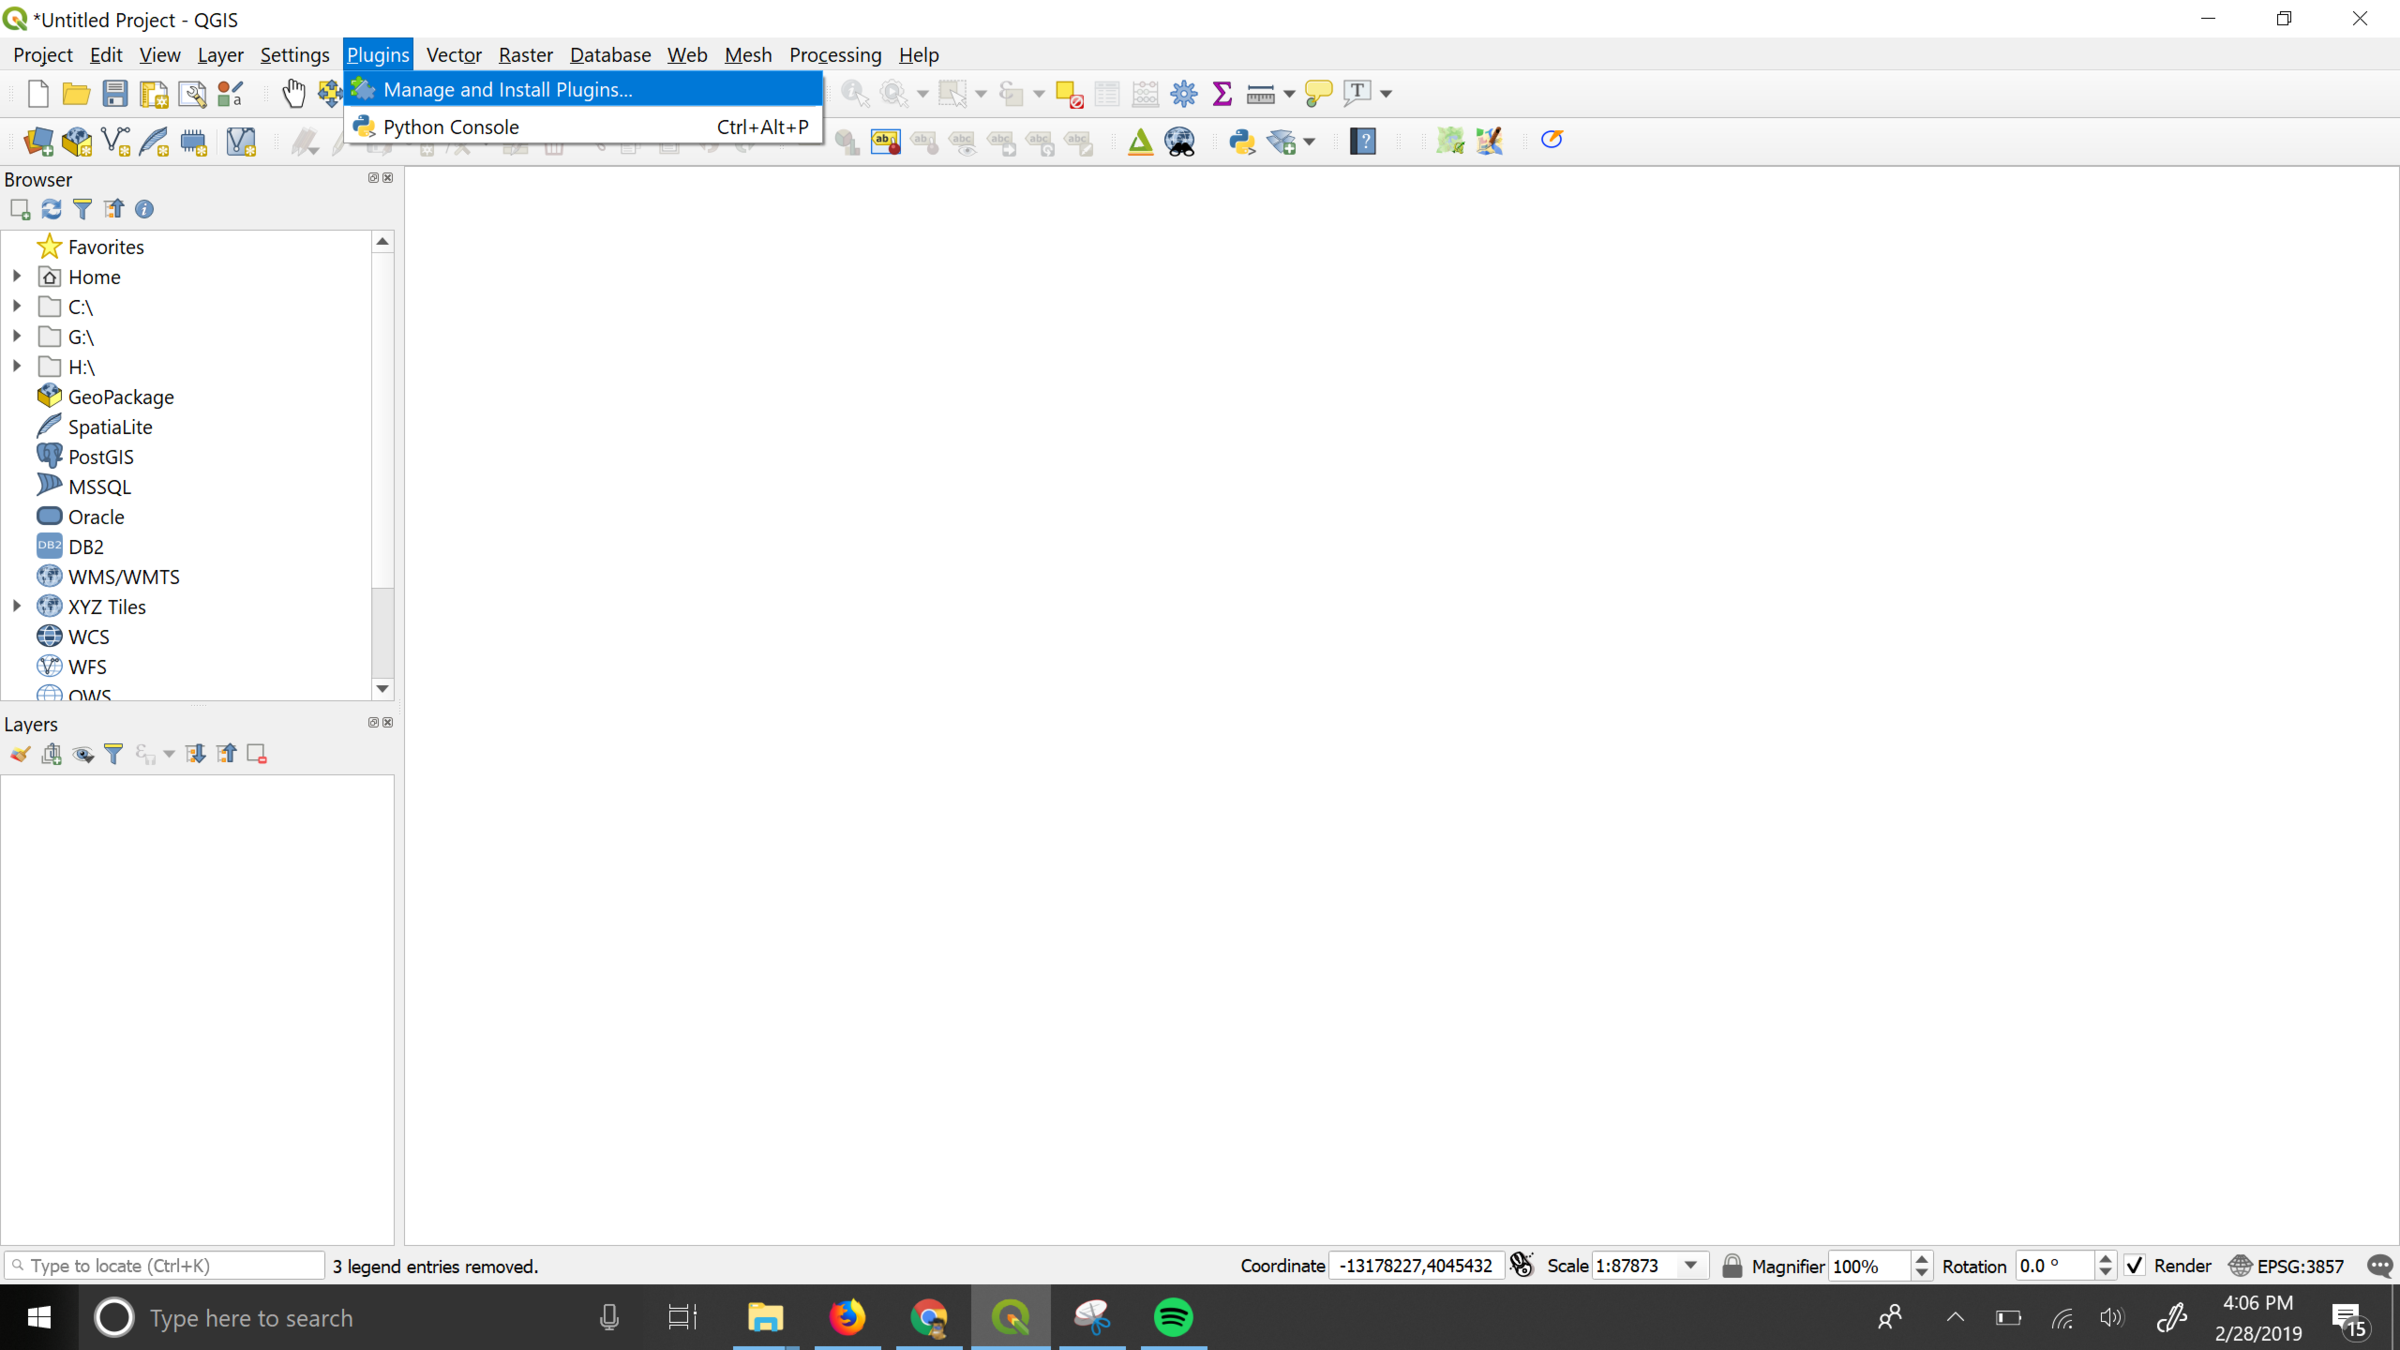Viewport: 2400px width, 1350px height.
Task: Toggle the magnifier scale lock
Action: 1732,1265
